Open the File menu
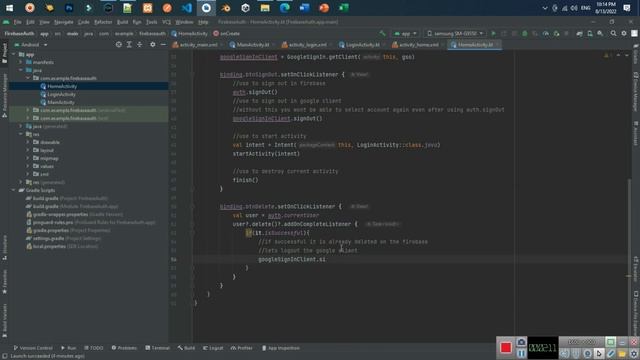 pos(18,22)
